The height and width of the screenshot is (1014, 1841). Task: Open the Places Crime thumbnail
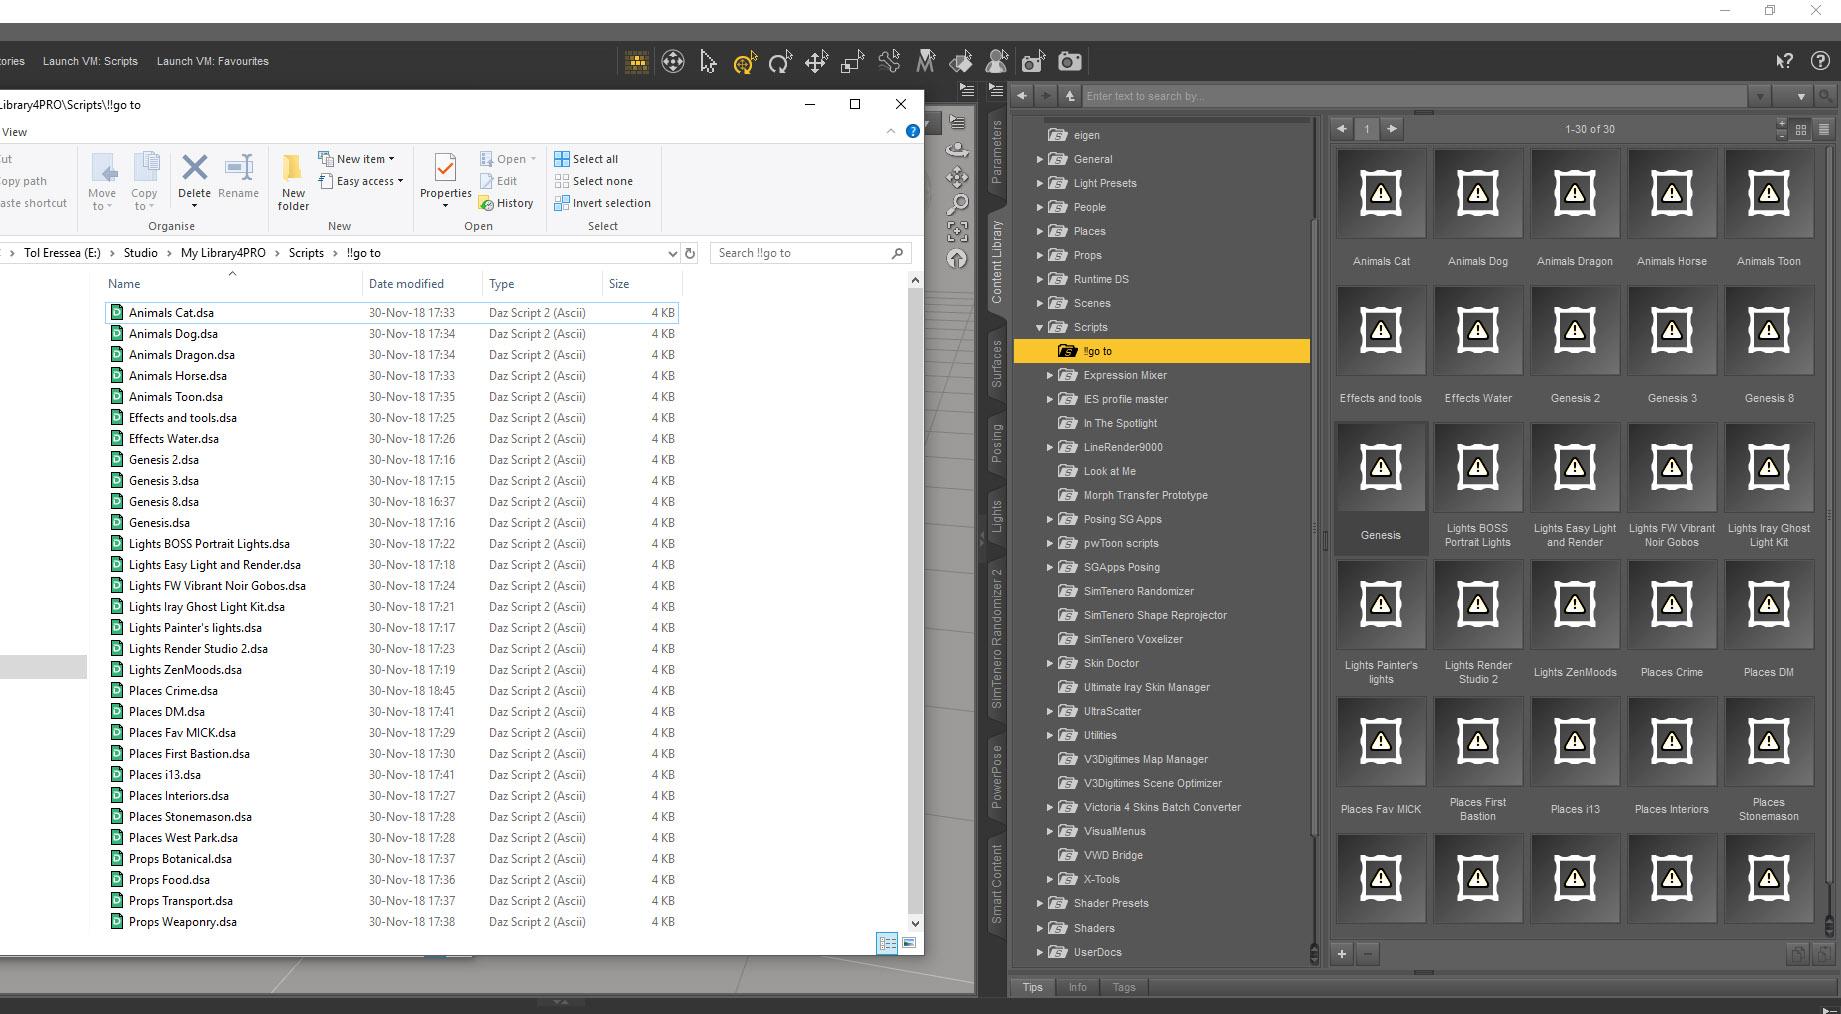coord(1671,605)
